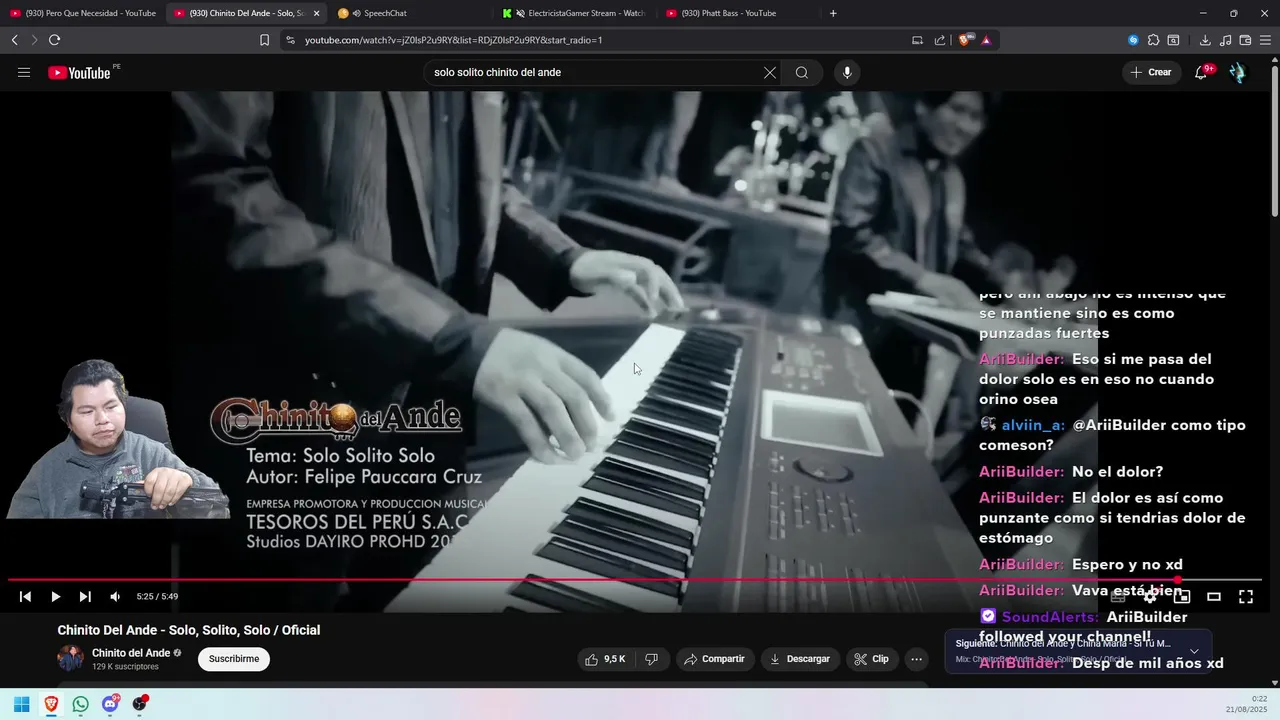1280x720 pixels.
Task: Start voice search with the microphone
Action: 847,72
